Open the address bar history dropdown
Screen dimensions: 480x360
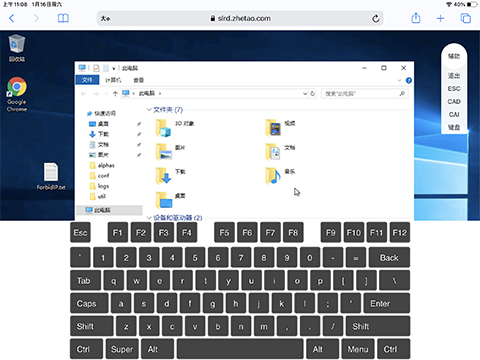coord(305,94)
